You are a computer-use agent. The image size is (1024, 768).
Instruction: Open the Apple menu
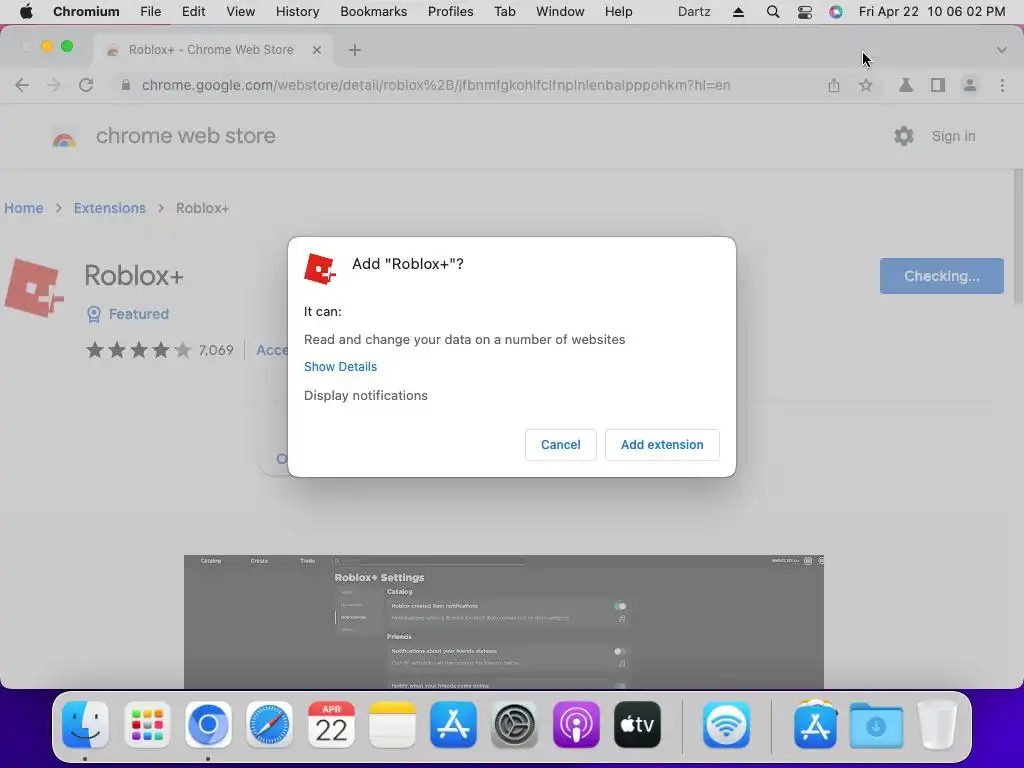coord(25,12)
